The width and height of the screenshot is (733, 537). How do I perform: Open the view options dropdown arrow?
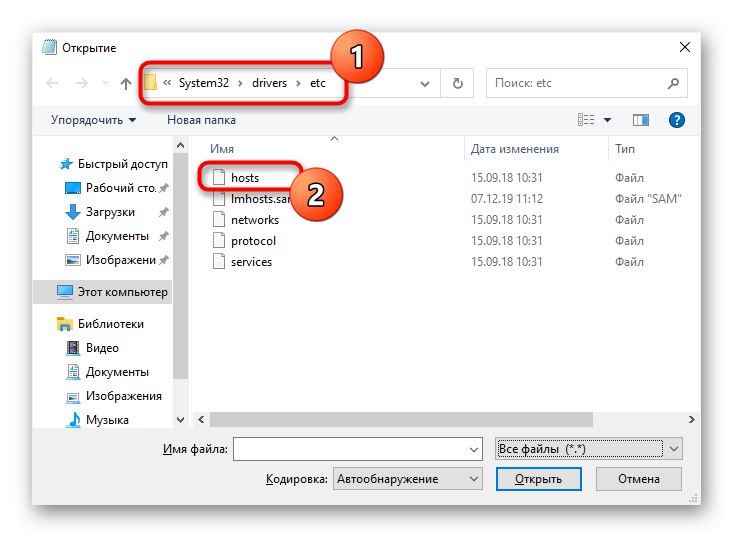coord(607,120)
